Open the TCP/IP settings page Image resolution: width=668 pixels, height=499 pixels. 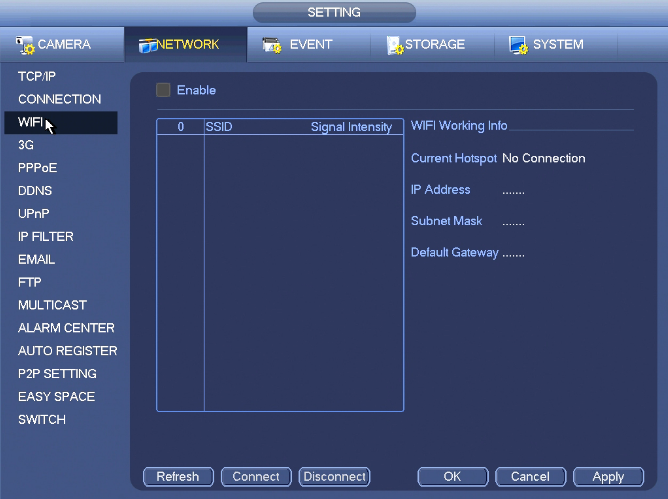(37, 76)
